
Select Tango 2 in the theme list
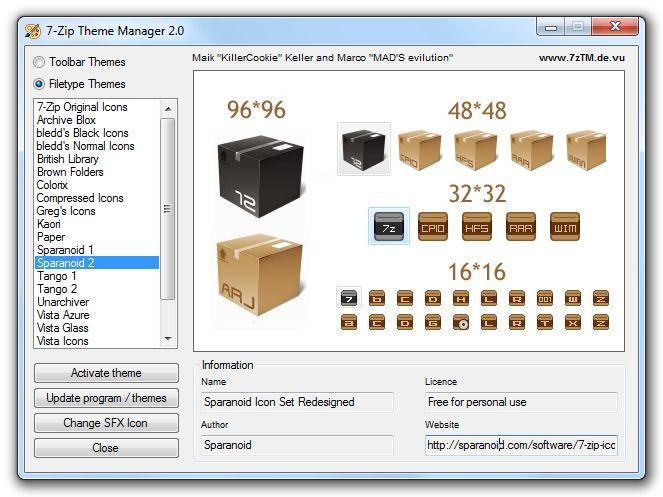pos(57,289)
